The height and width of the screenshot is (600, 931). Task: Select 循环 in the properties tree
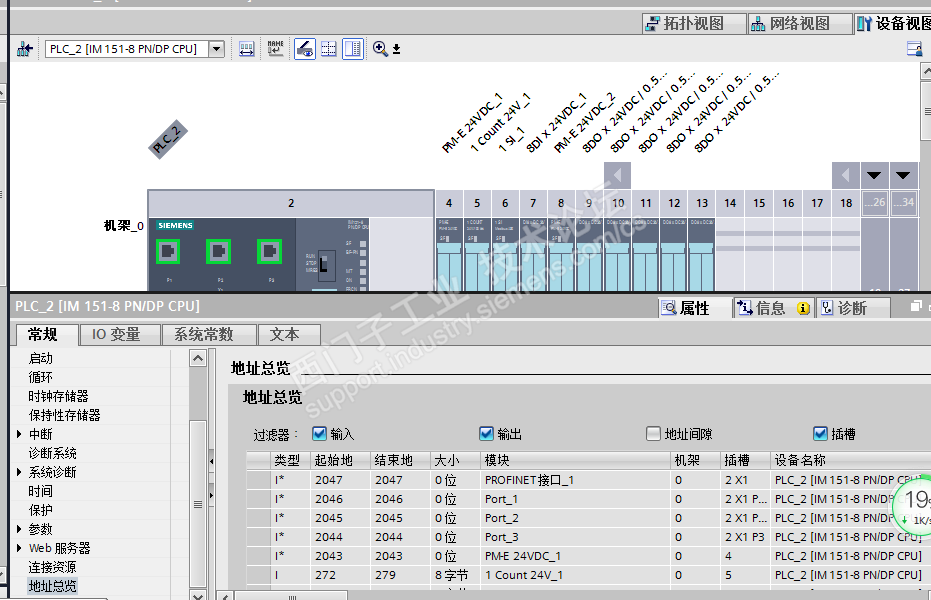(41, 377)
